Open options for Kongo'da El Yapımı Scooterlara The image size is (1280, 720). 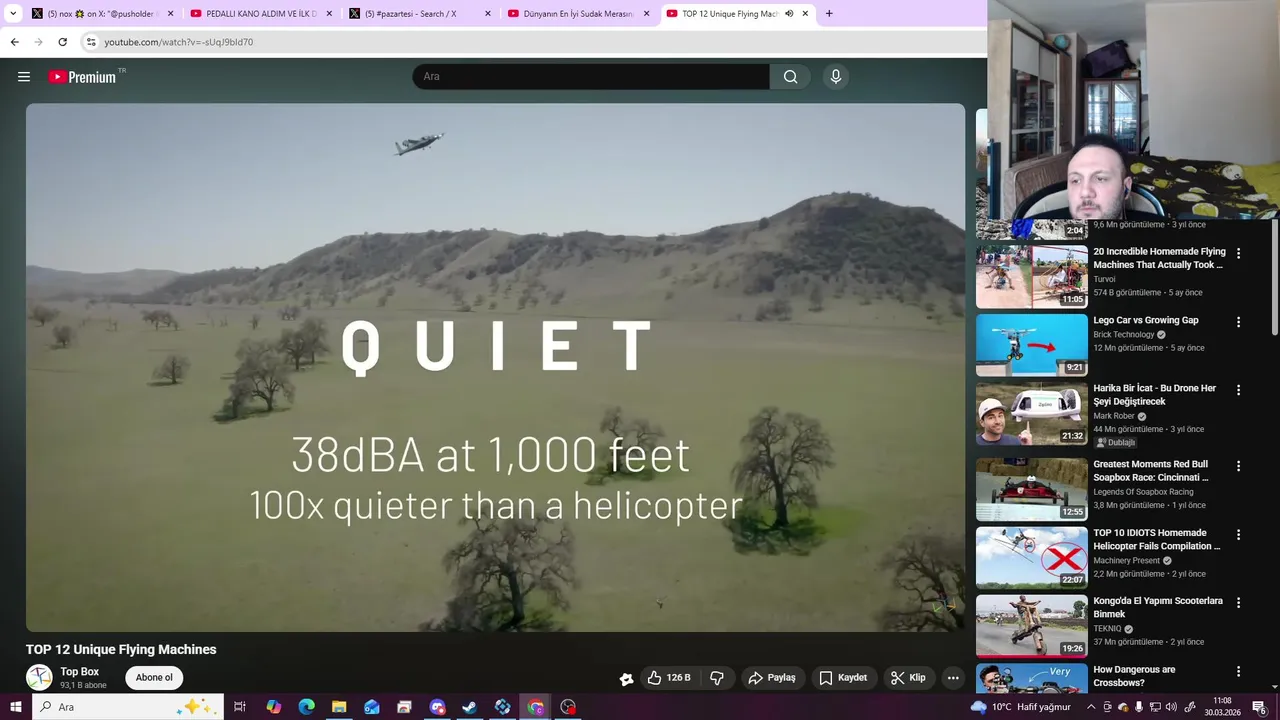[x=1238, y=603]
